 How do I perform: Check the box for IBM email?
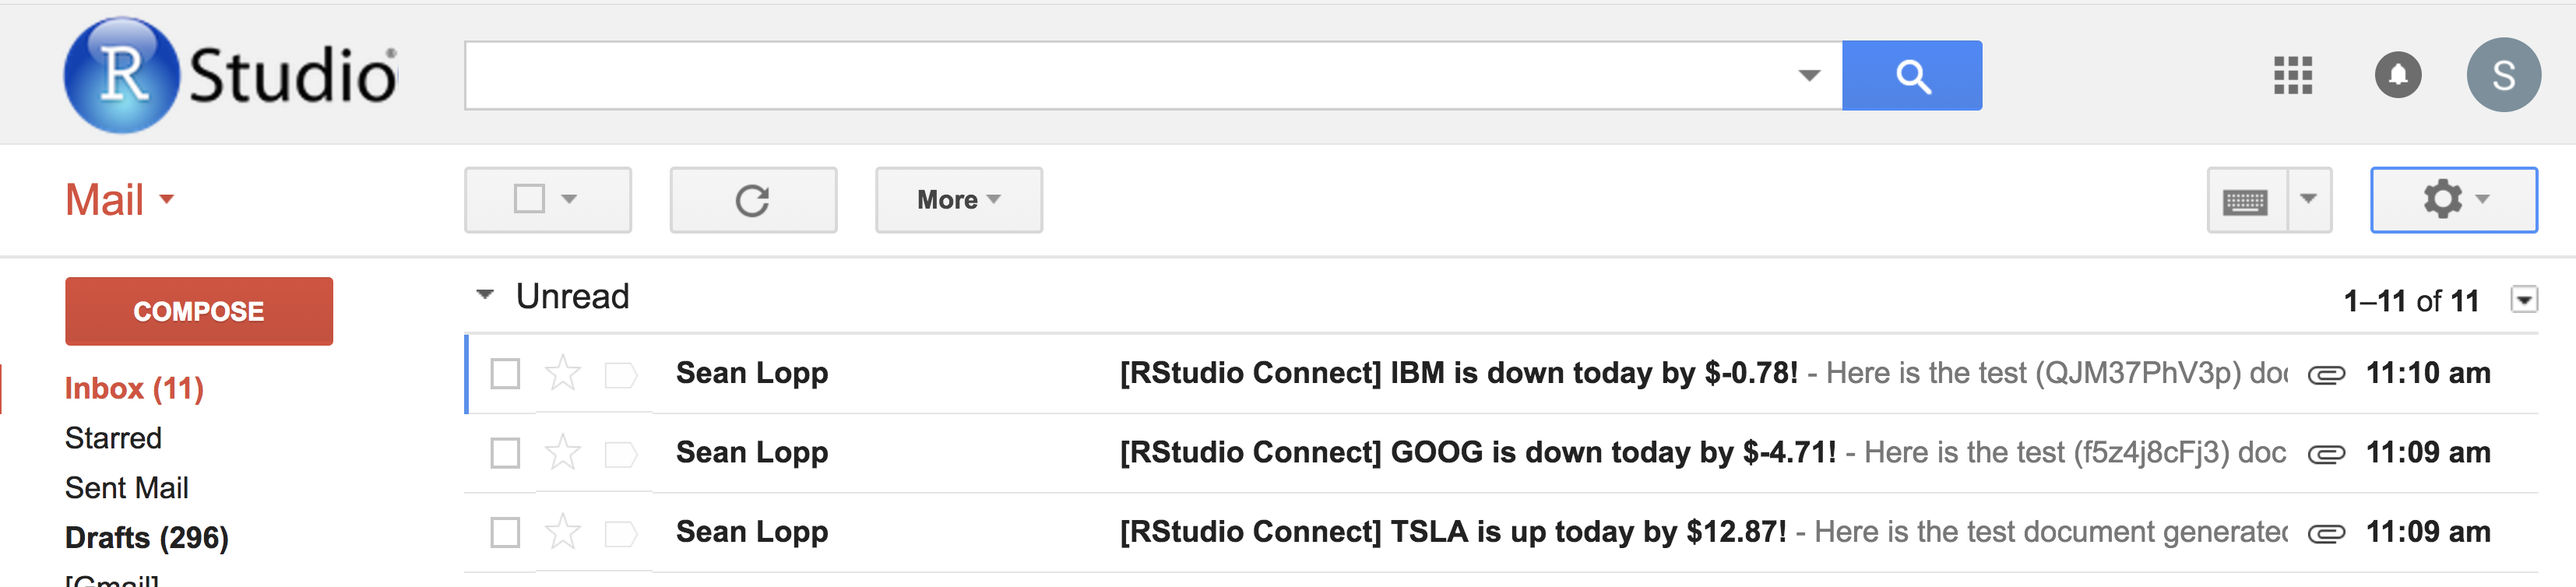coord(505,374)
